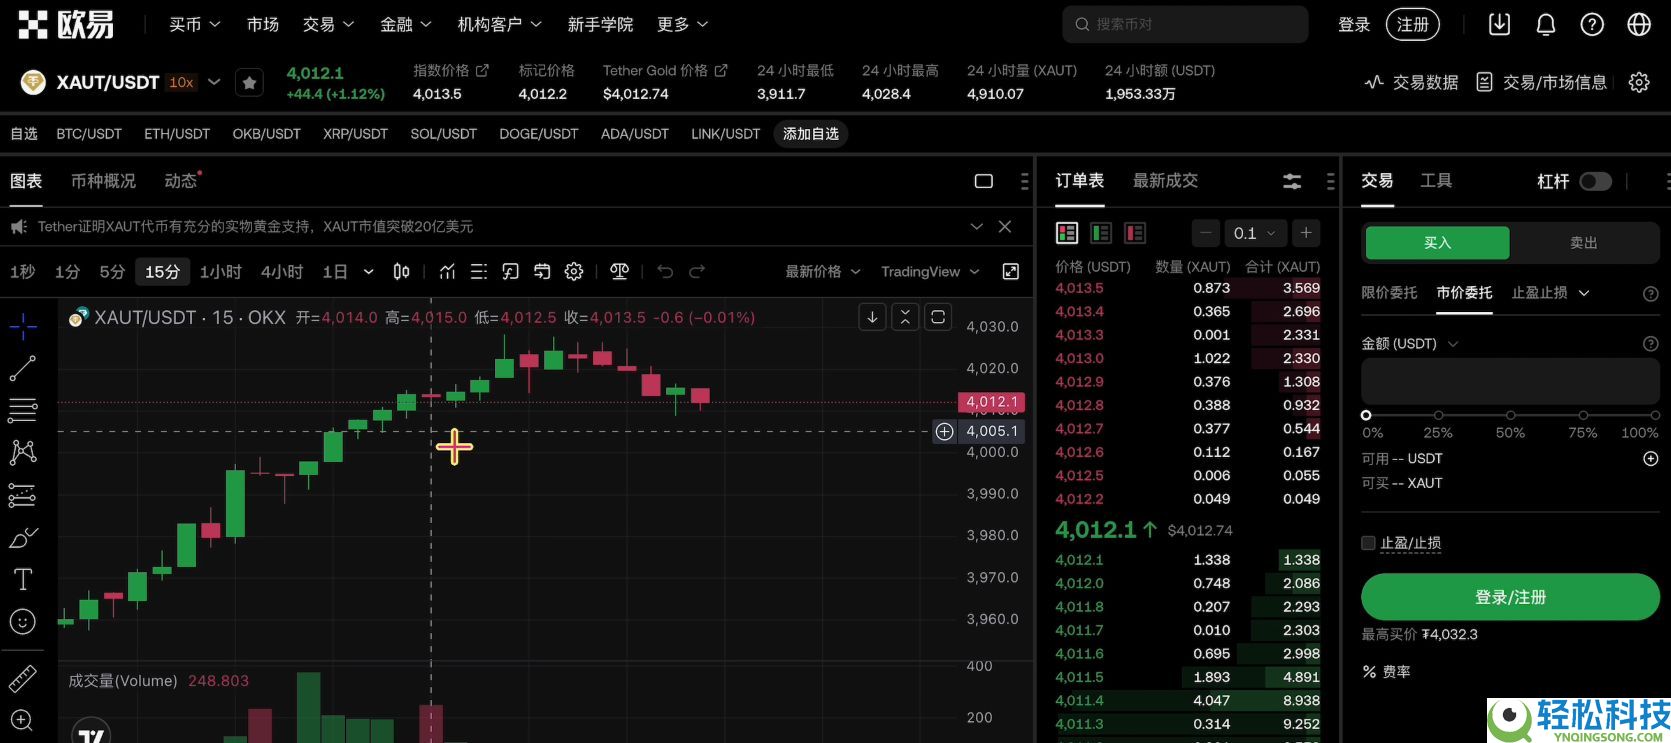Click the 金额 (USDT) amount input box
This screenshot has height=743, width=1671.
pos(1510,382)
